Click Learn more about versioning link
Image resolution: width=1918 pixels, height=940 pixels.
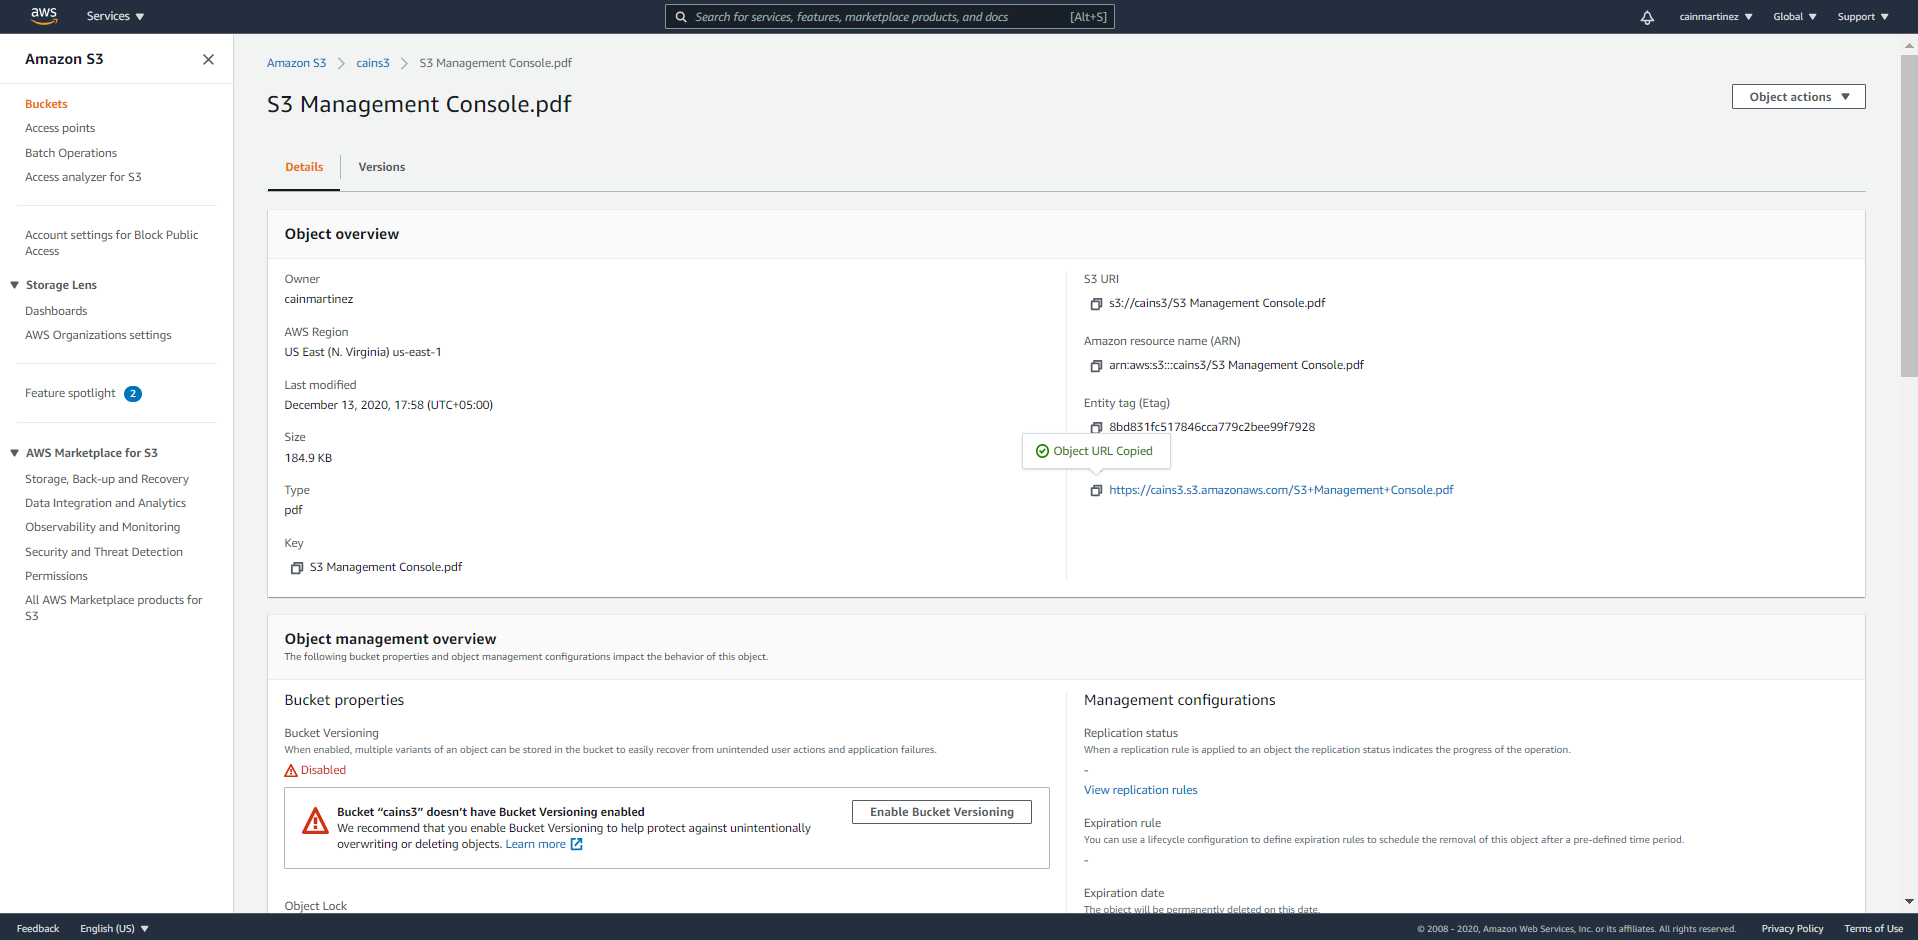(536, 844)
